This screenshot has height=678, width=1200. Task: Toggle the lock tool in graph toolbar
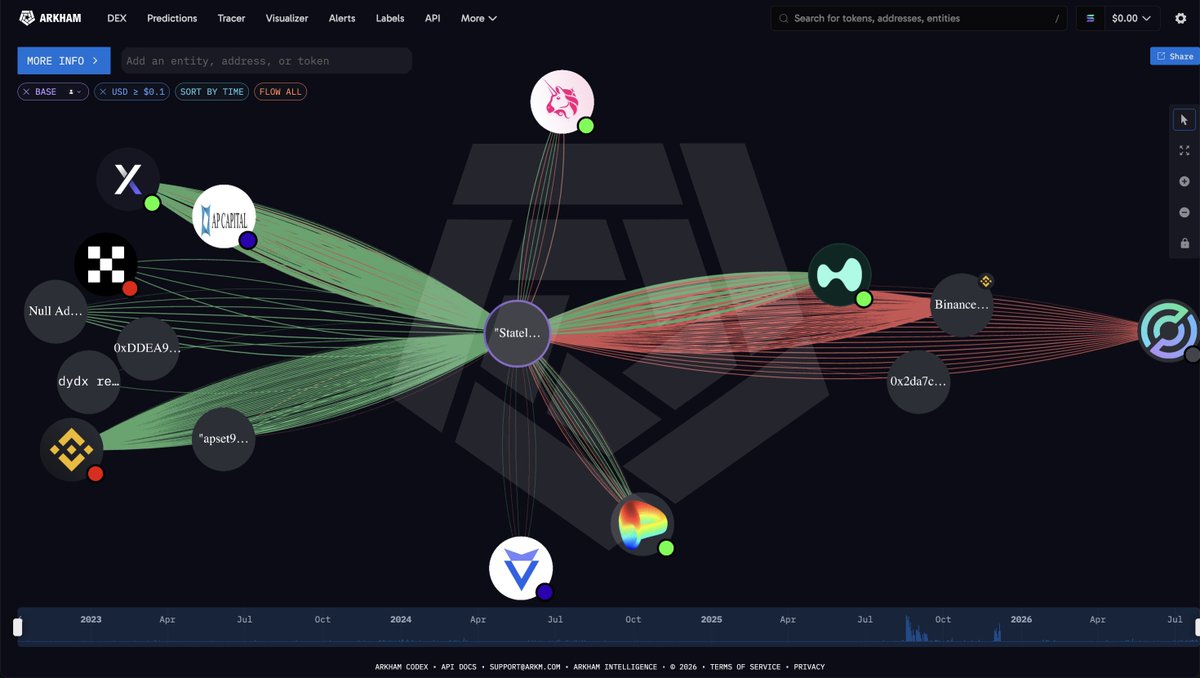1185,243
